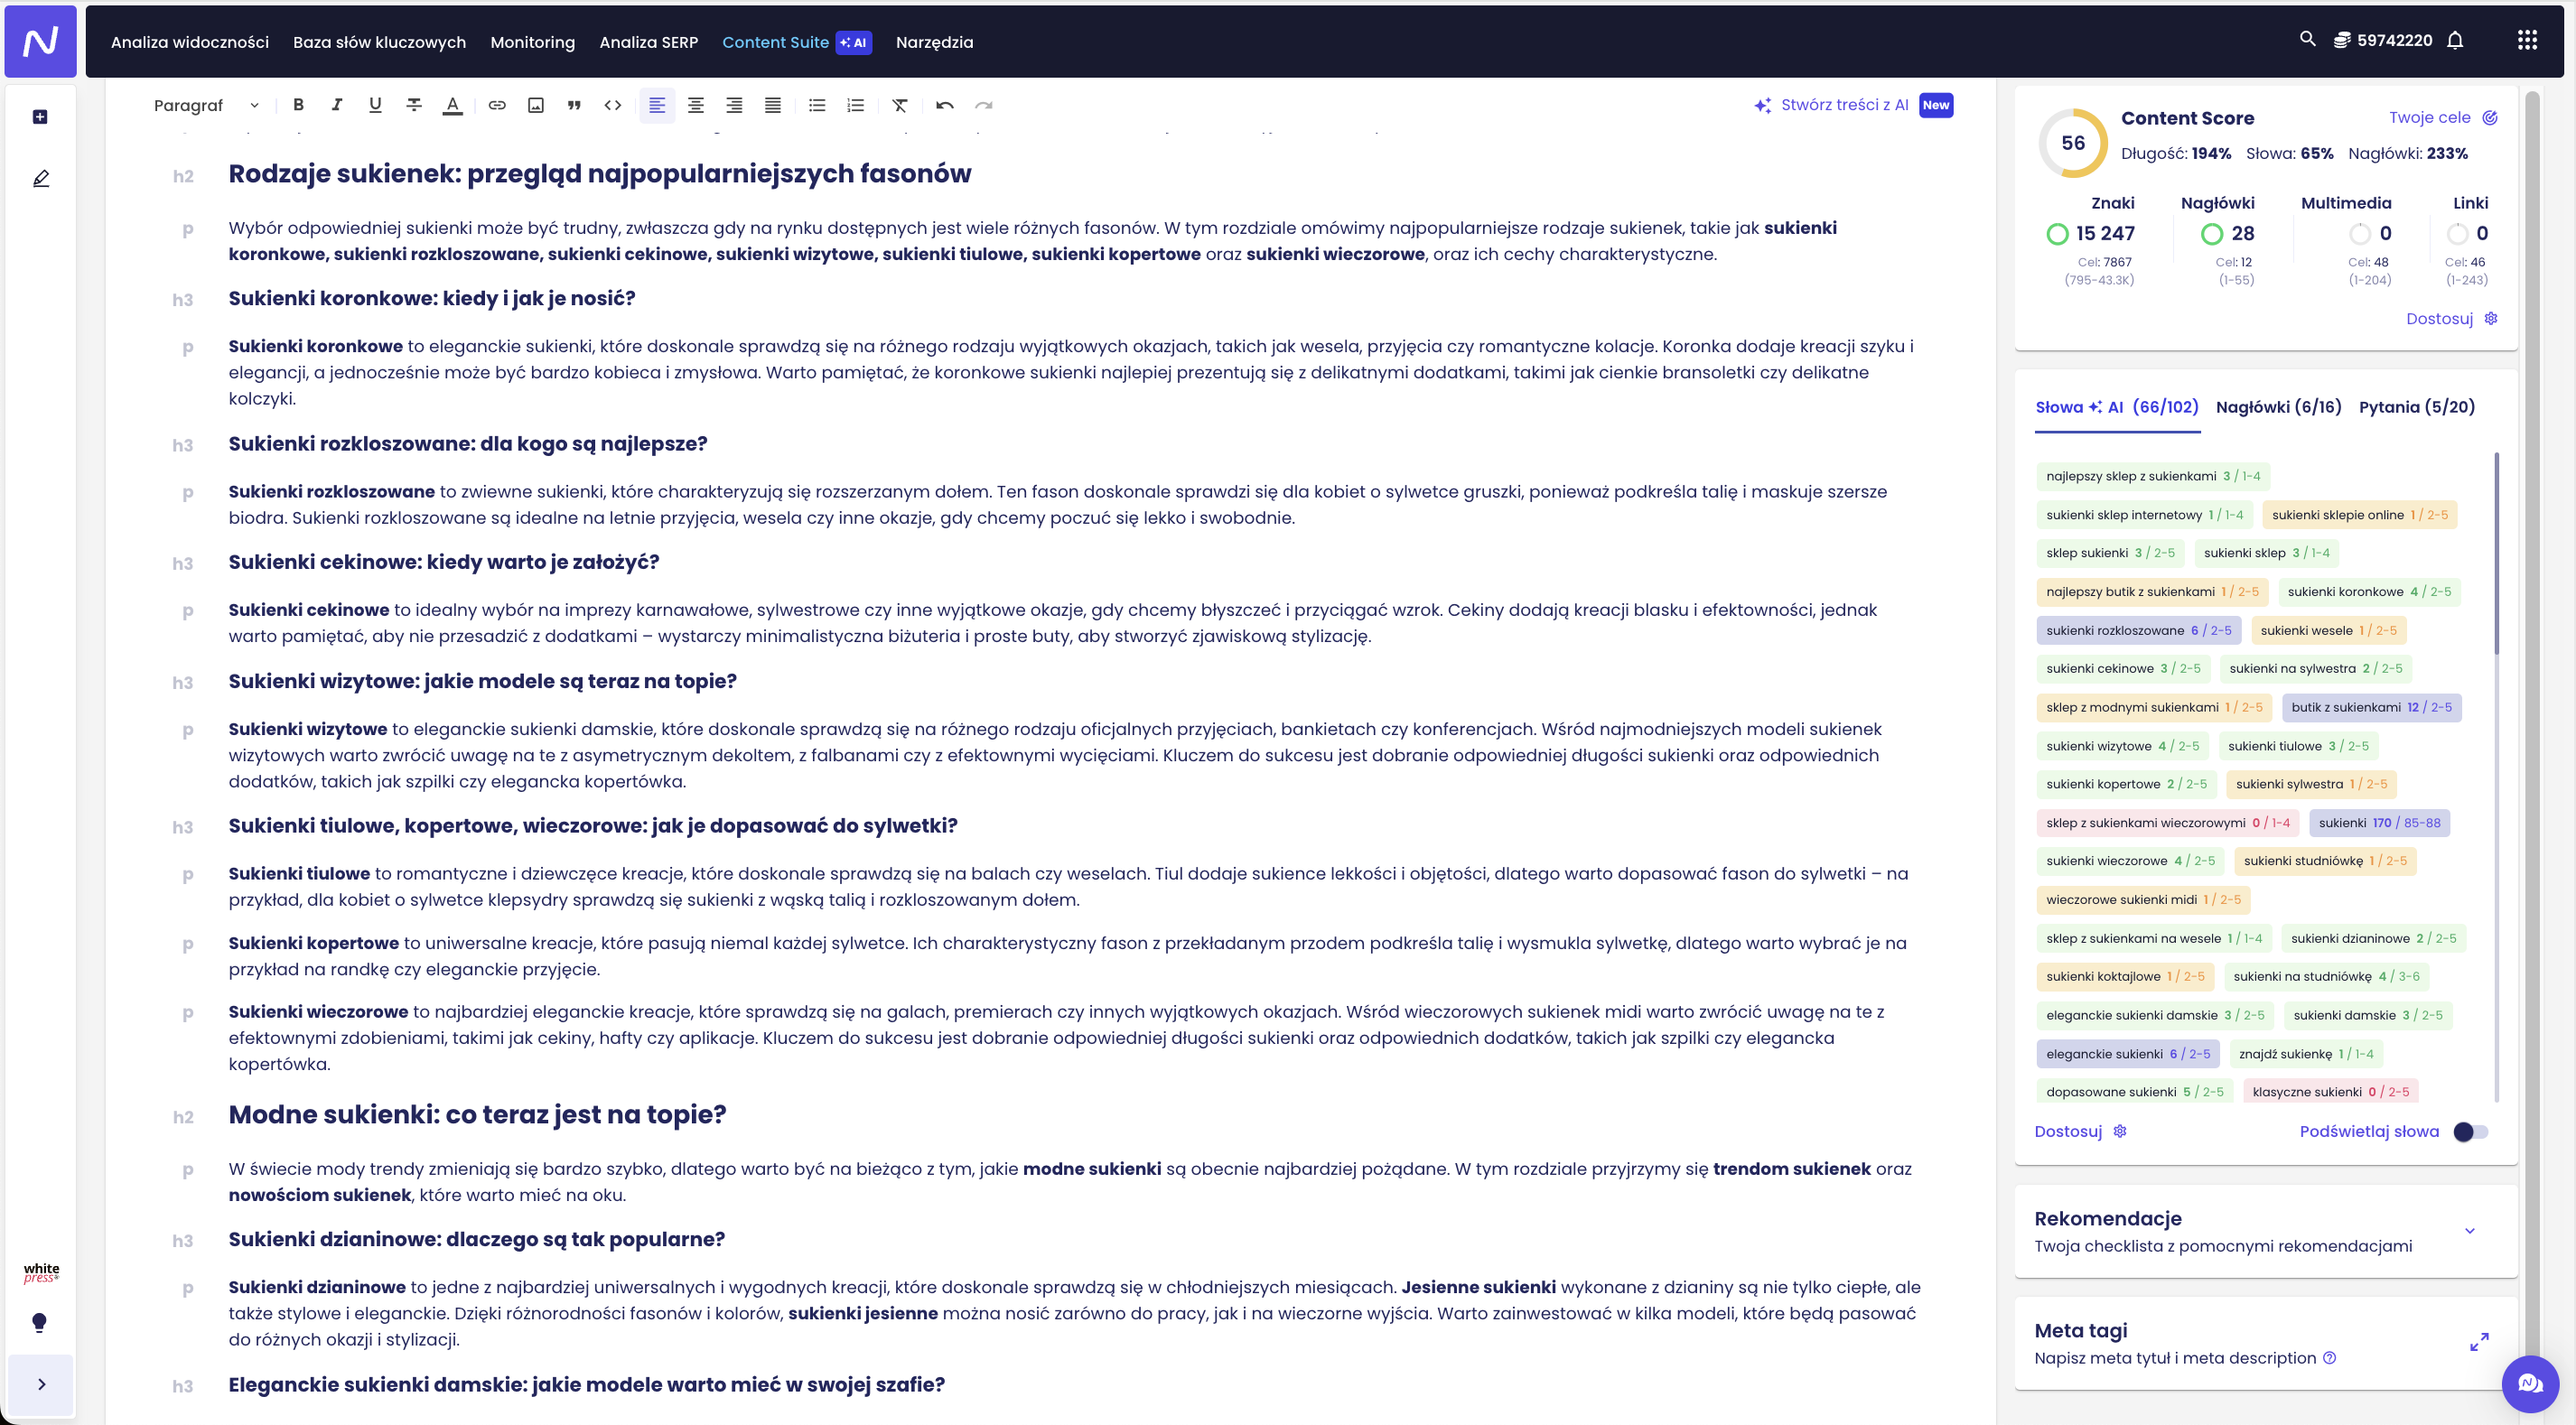Image resolution: width=2576 pixels, height=1425 pixels.
Task: Switch to the Nagłówki (6/16) tab
Action: point(2278,407)
